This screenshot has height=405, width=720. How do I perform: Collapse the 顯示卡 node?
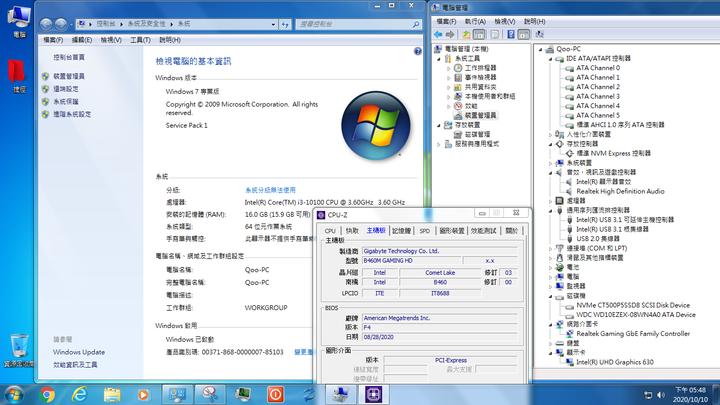(x=551, y=353)
